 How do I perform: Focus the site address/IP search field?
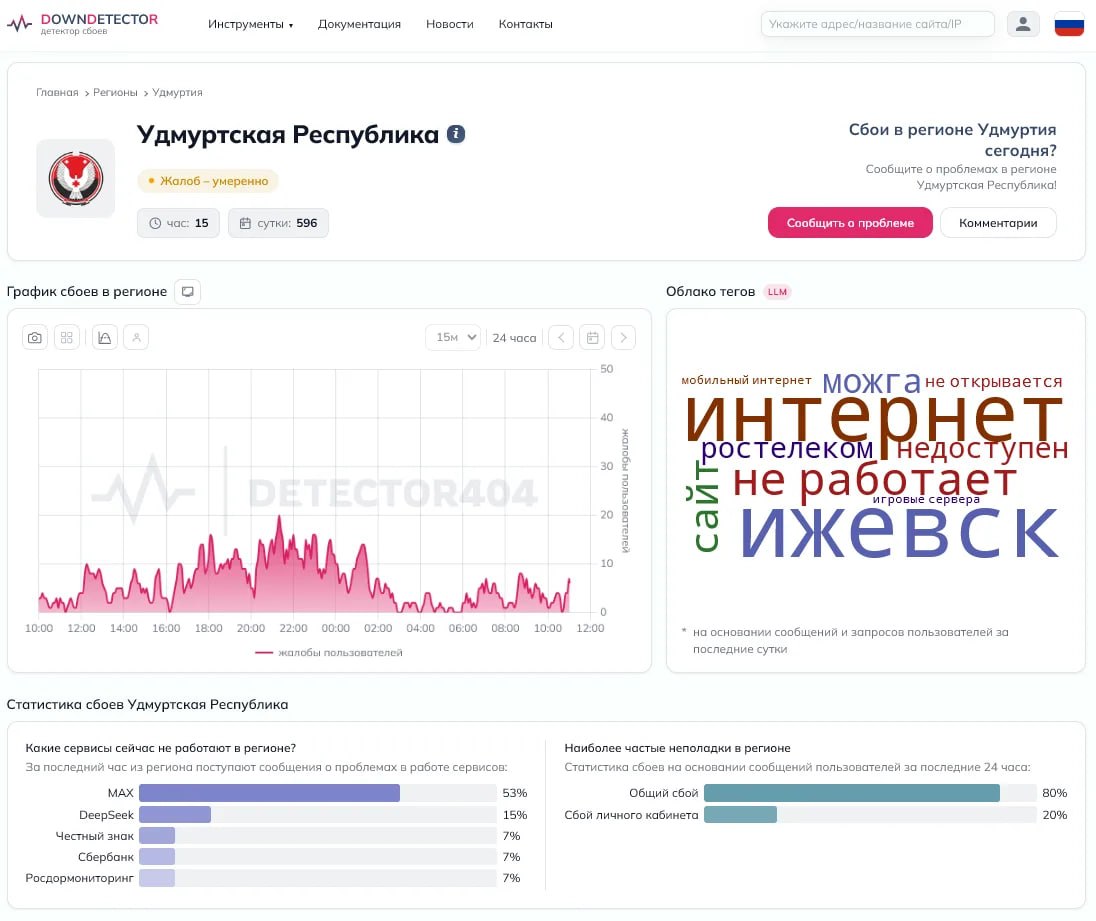pyautogui.click(x=877, y=24)
